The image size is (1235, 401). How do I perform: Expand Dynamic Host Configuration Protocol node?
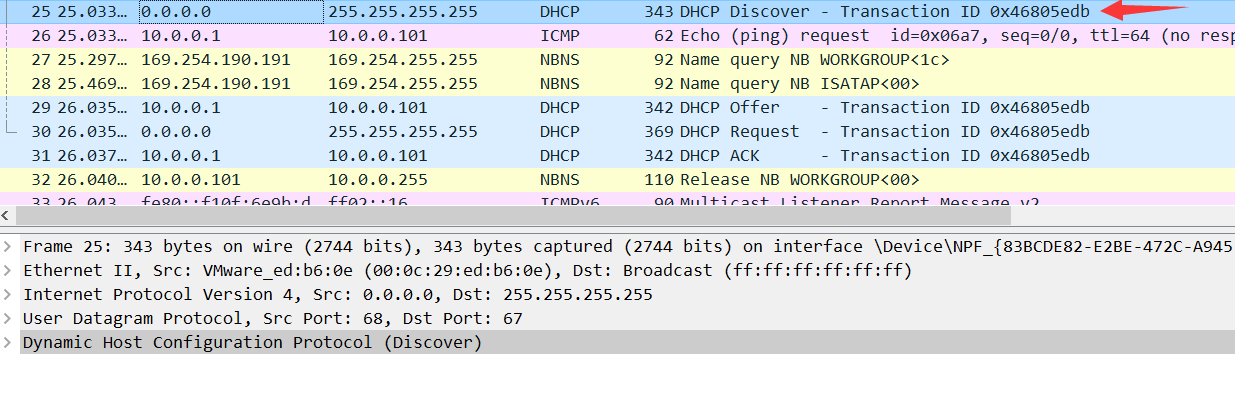pyautogui.click(x=9, y=343)
